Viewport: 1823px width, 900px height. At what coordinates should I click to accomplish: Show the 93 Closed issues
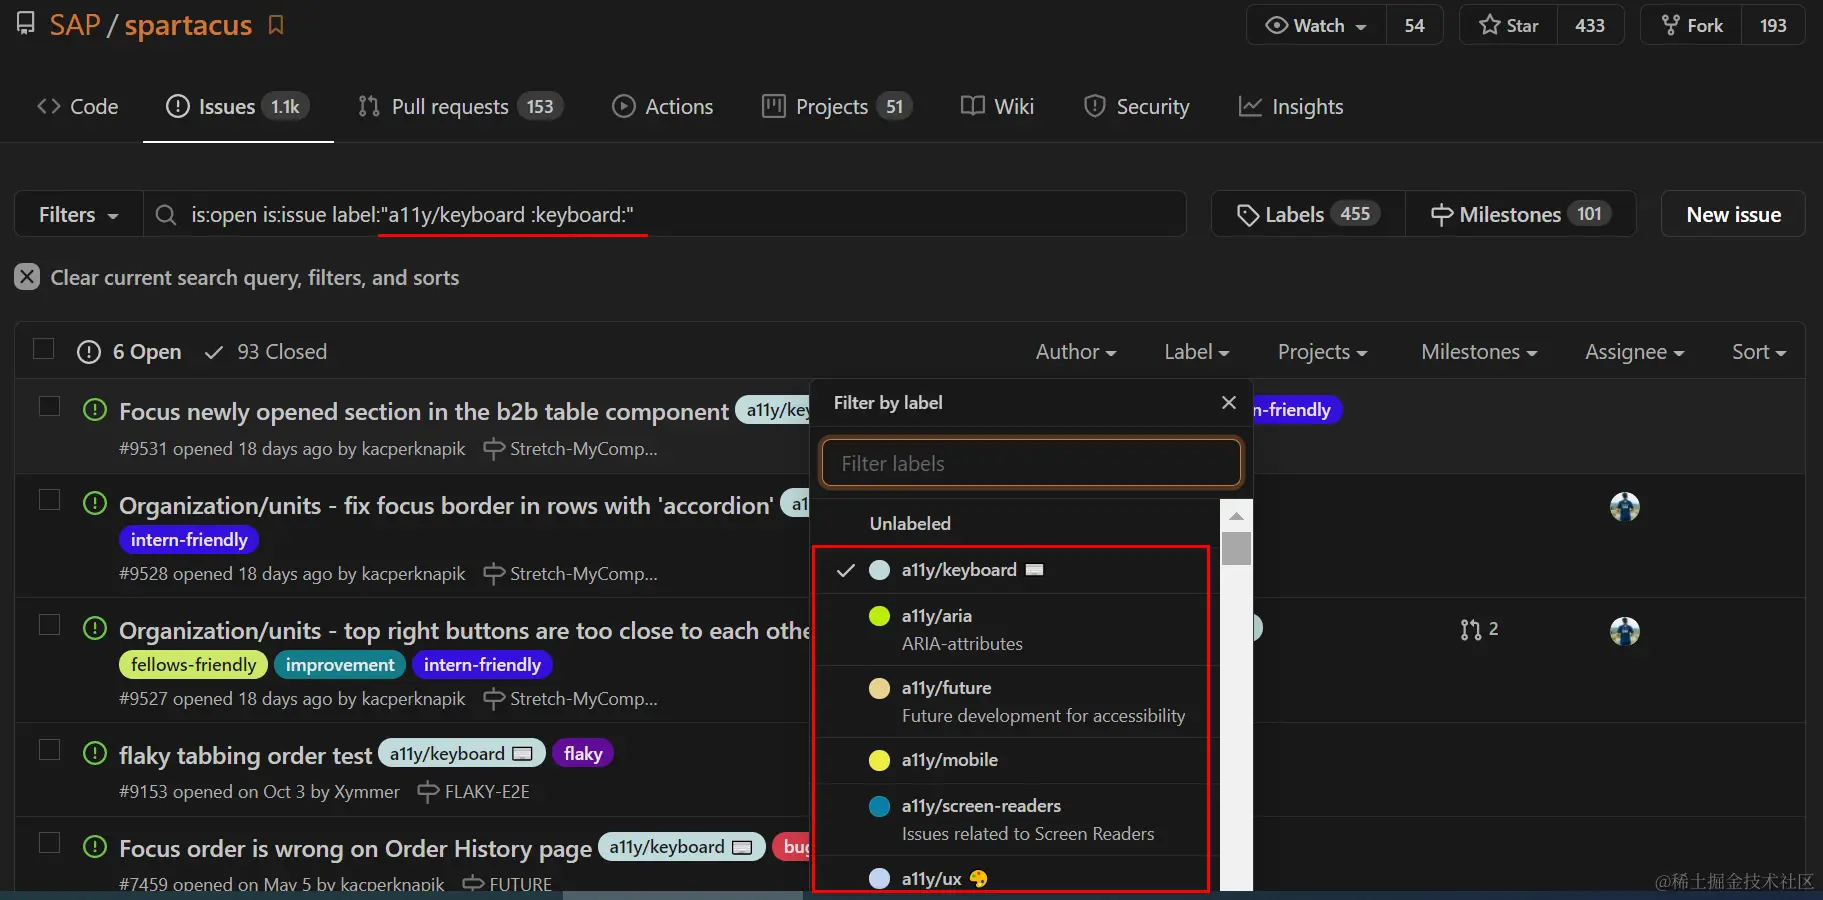point(266,352)
